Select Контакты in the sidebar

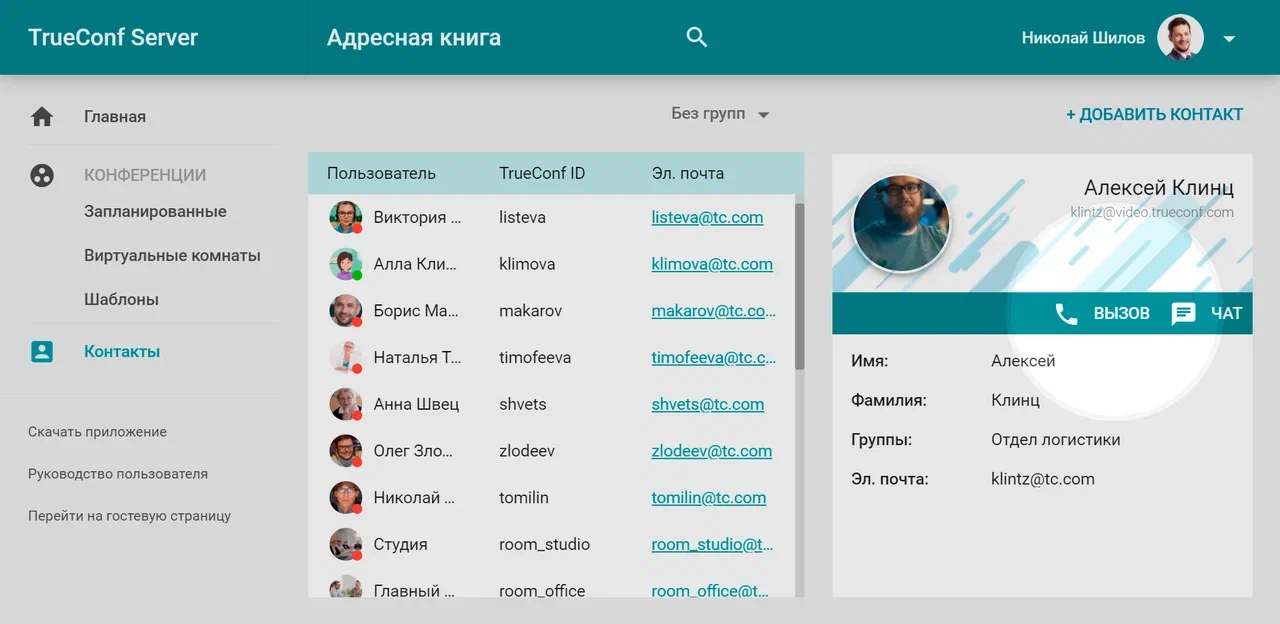coord(122,352)
